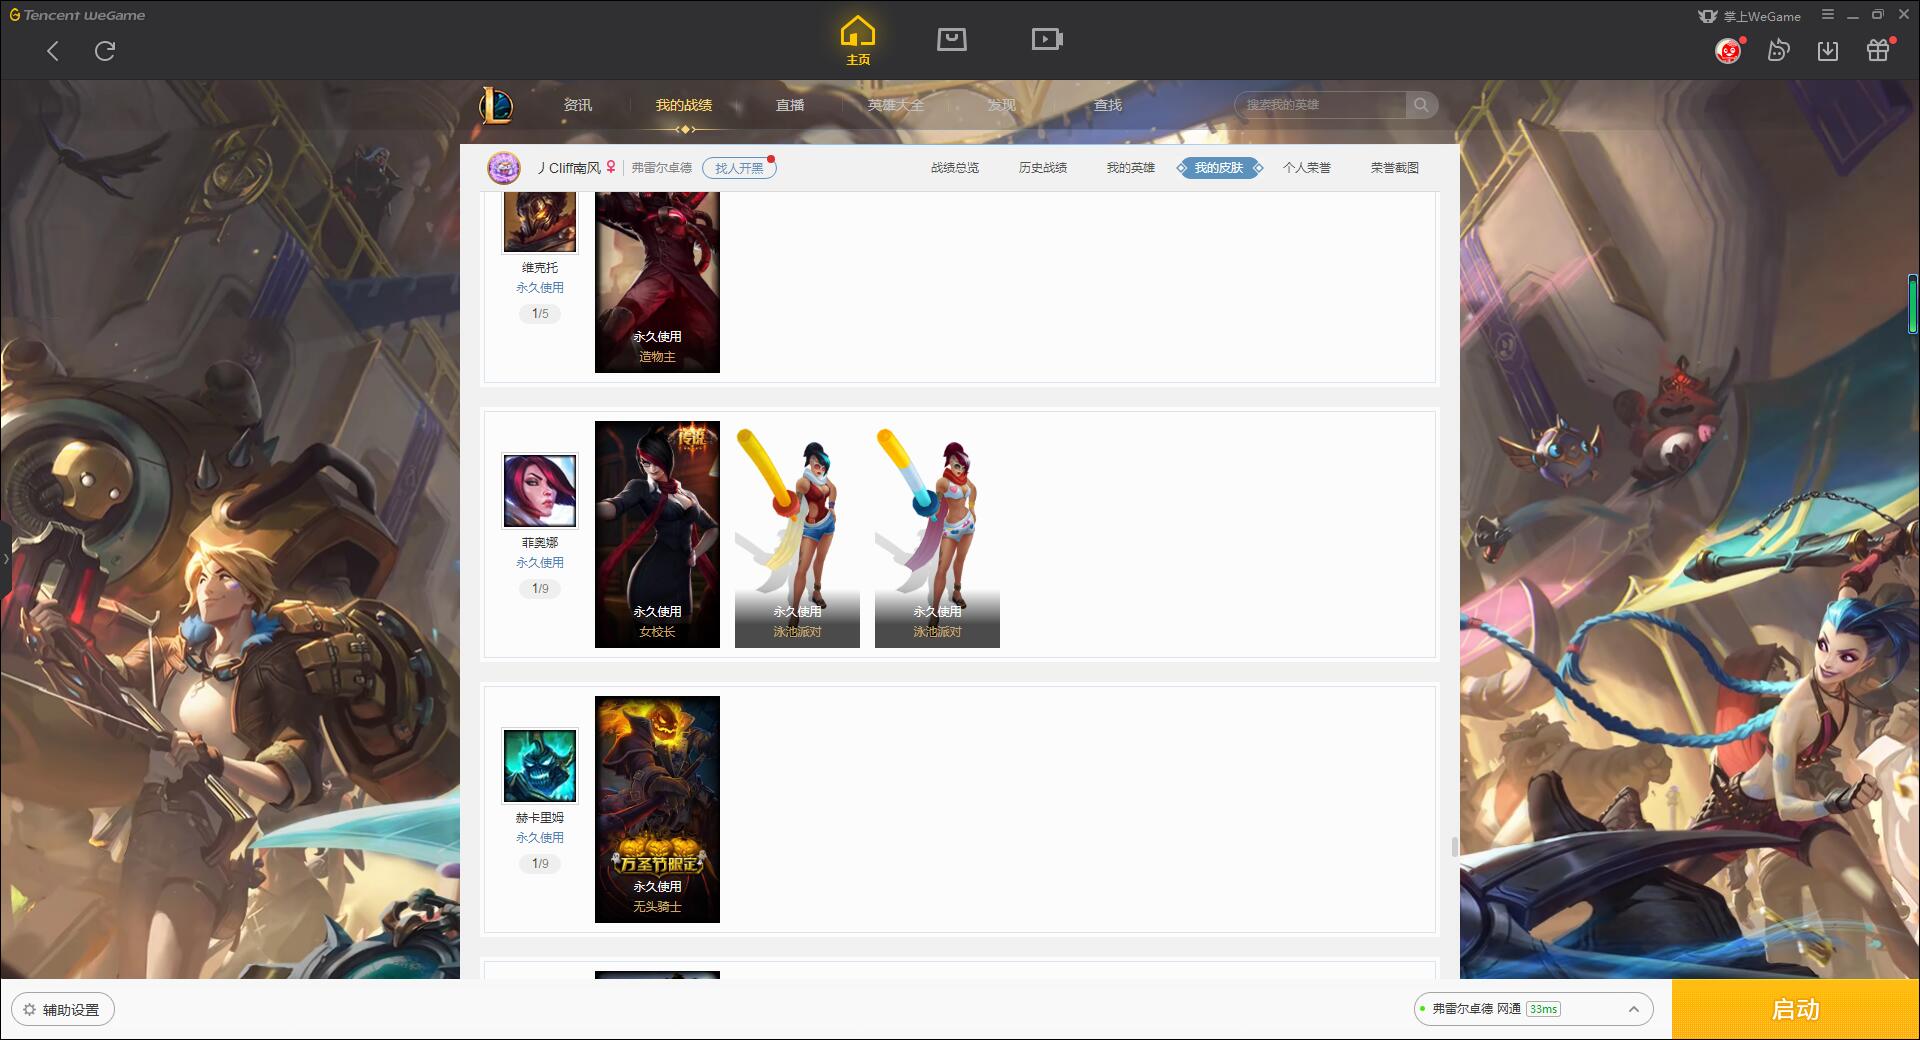The image size is (1920, 1040).
Task: Click the search magnifier icon
Action: [x=1421, y=105]
